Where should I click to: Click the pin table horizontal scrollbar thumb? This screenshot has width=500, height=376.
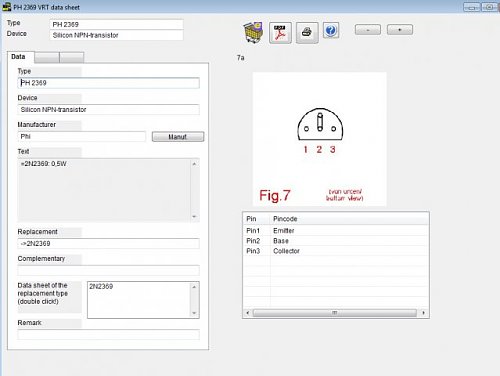point(335,313)
